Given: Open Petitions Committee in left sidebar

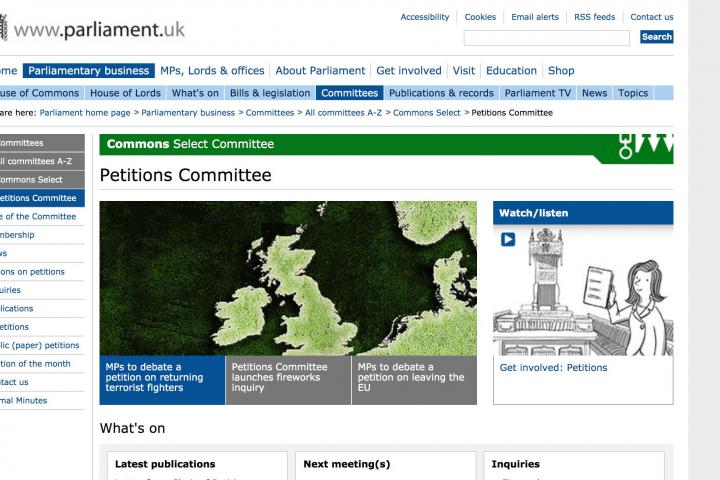Looking at the screenshot, I should tap(40, 198).
